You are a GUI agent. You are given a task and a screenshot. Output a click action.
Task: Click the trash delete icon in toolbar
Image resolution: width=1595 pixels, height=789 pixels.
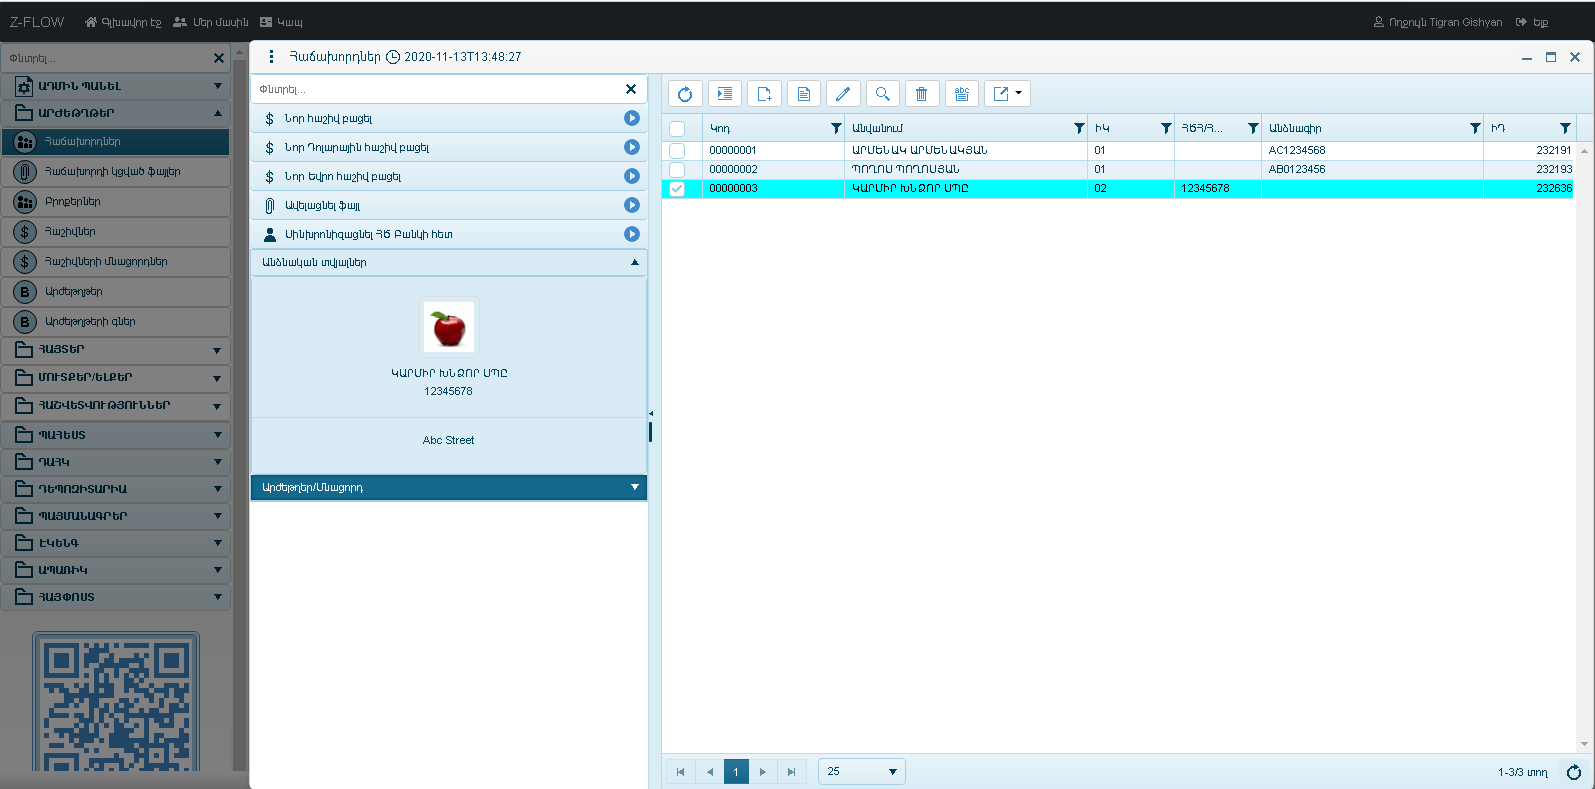tap(922, 94)
